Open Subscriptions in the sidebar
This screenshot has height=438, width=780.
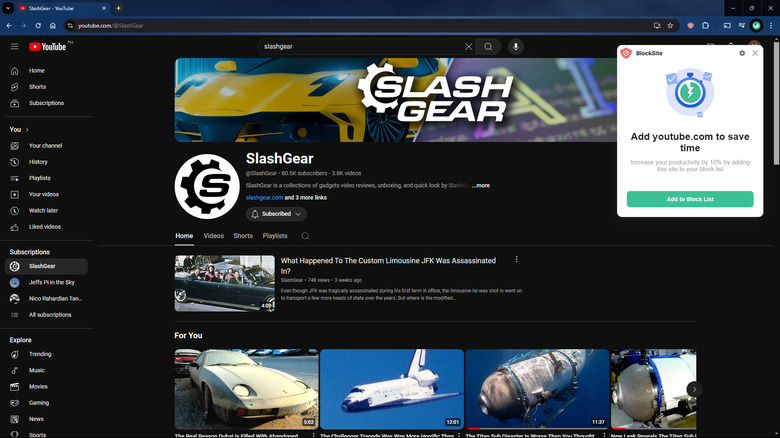[x=46, y=103]
